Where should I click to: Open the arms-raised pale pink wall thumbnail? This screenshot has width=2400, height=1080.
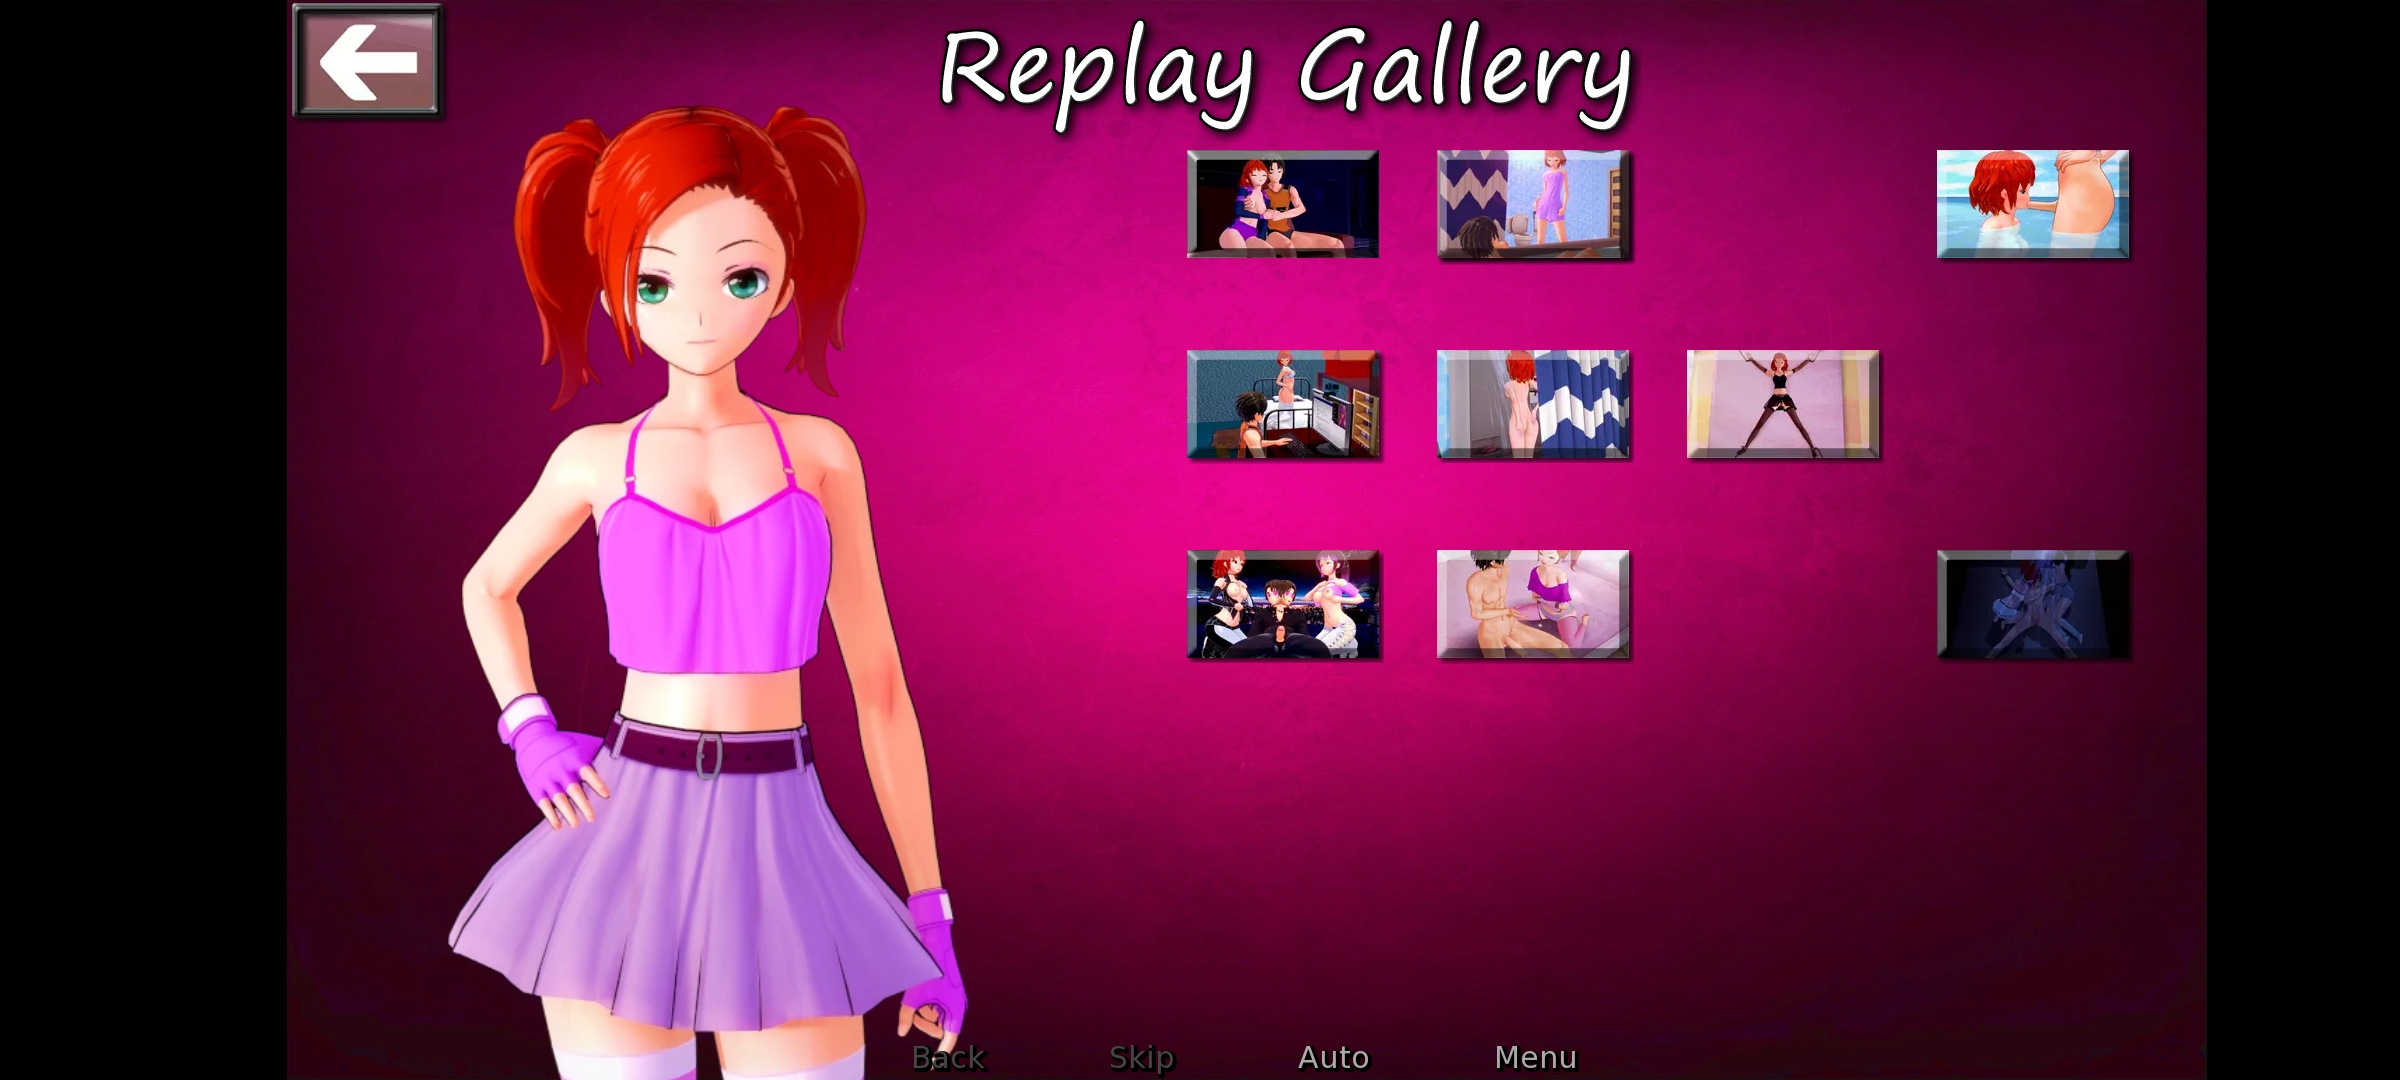click(1783, 404)
